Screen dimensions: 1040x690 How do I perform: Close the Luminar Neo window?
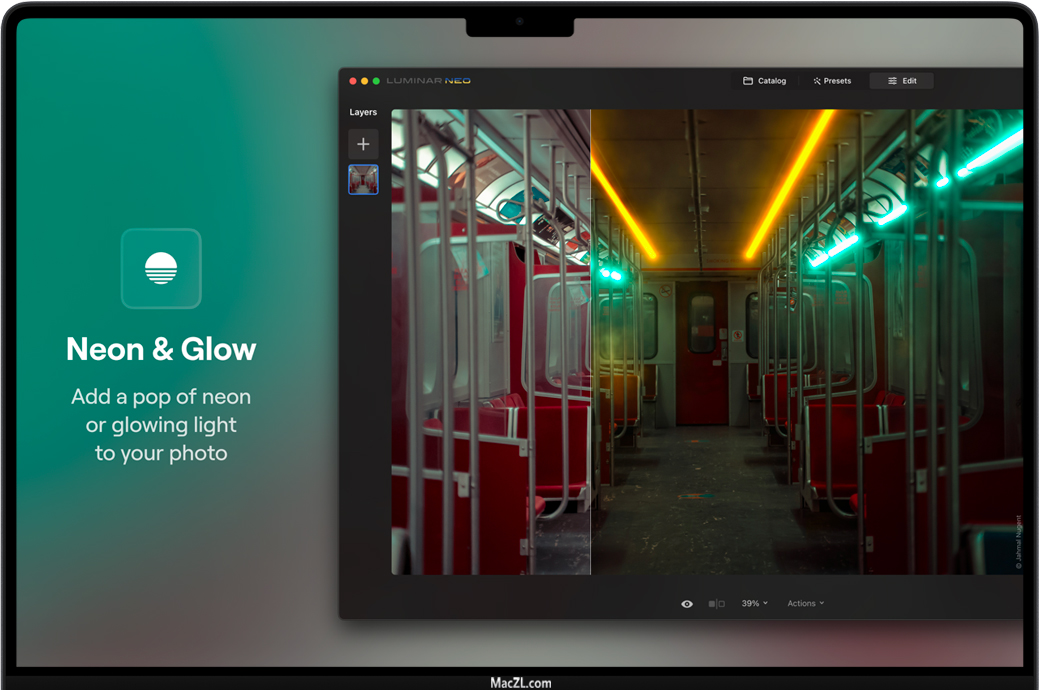pos(353,81)
